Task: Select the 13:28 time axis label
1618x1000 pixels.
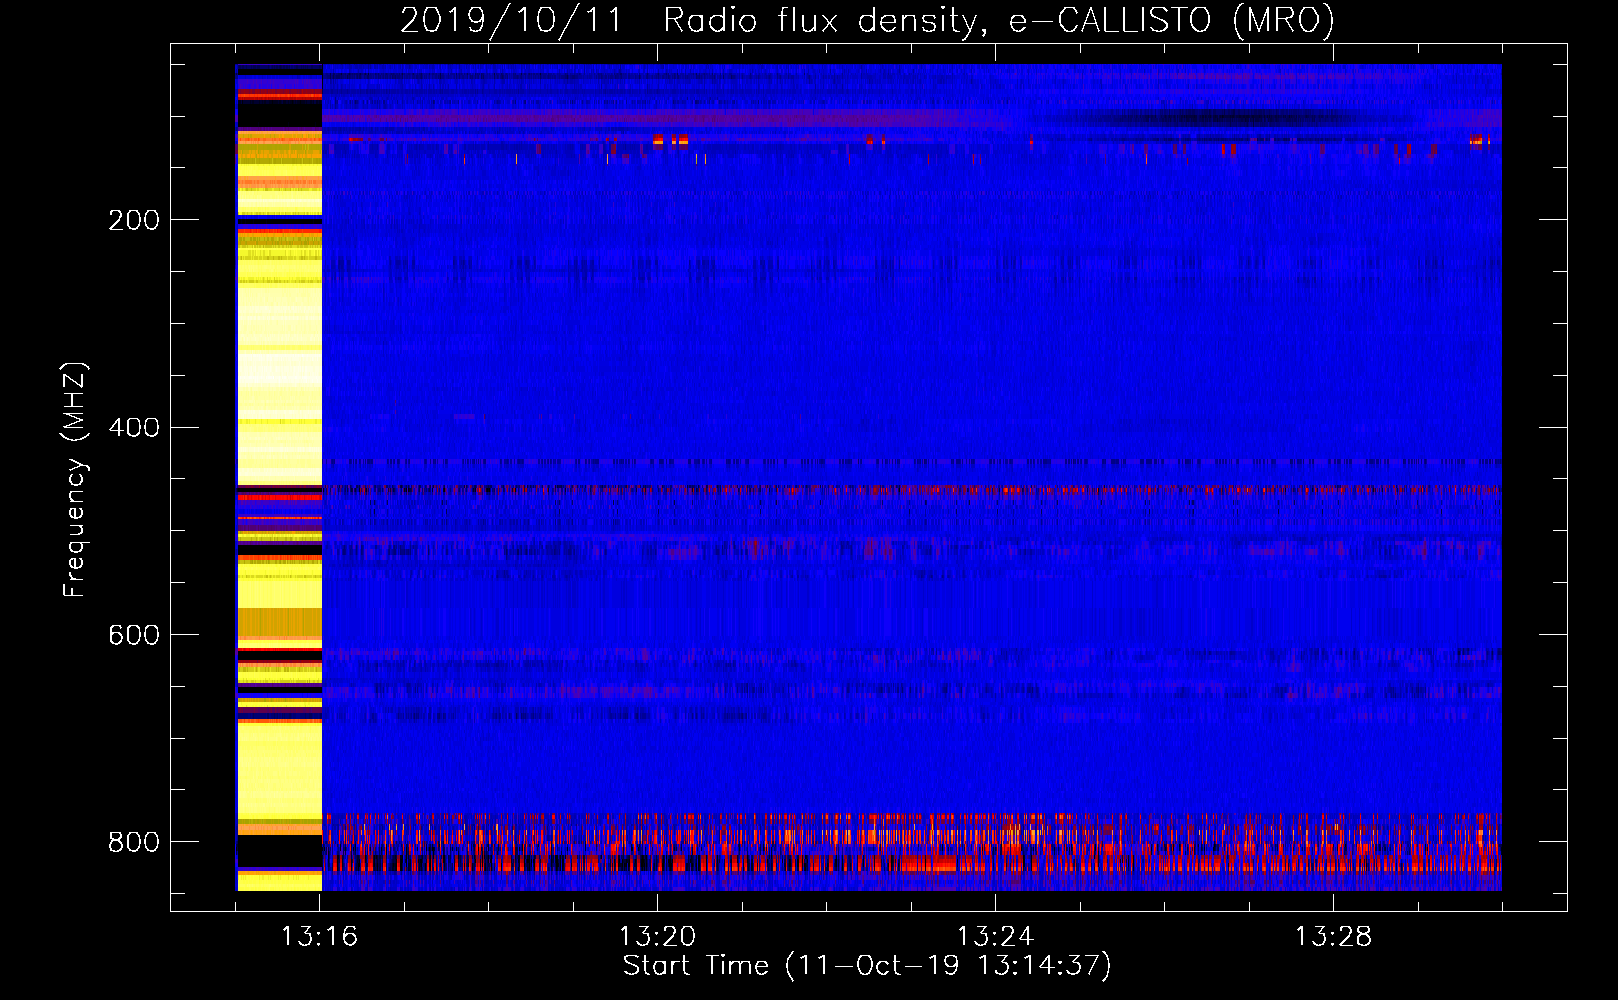Action: pyautogui.click(x=1333, y=936)
